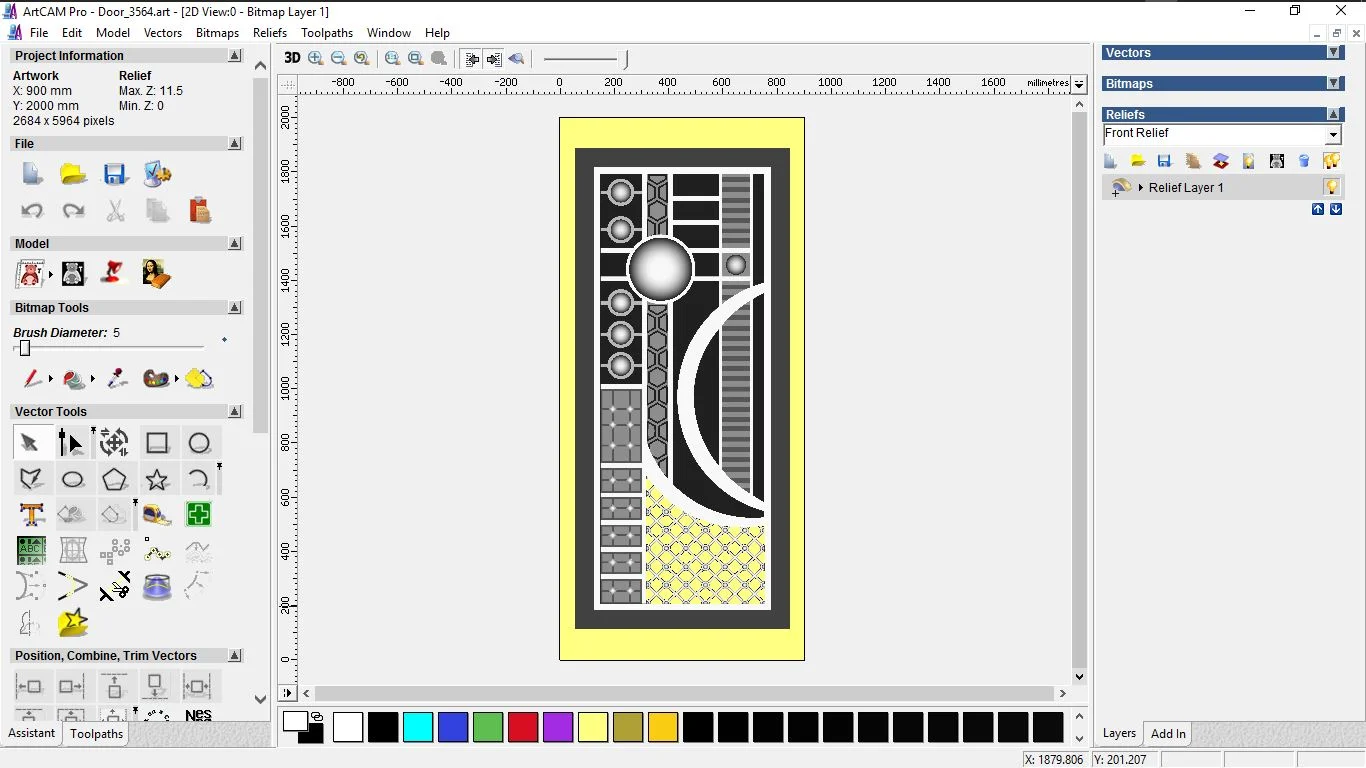The image size is (1366, 768).
Task: Choose the polygon vector tool
Action: pos(115,479)
